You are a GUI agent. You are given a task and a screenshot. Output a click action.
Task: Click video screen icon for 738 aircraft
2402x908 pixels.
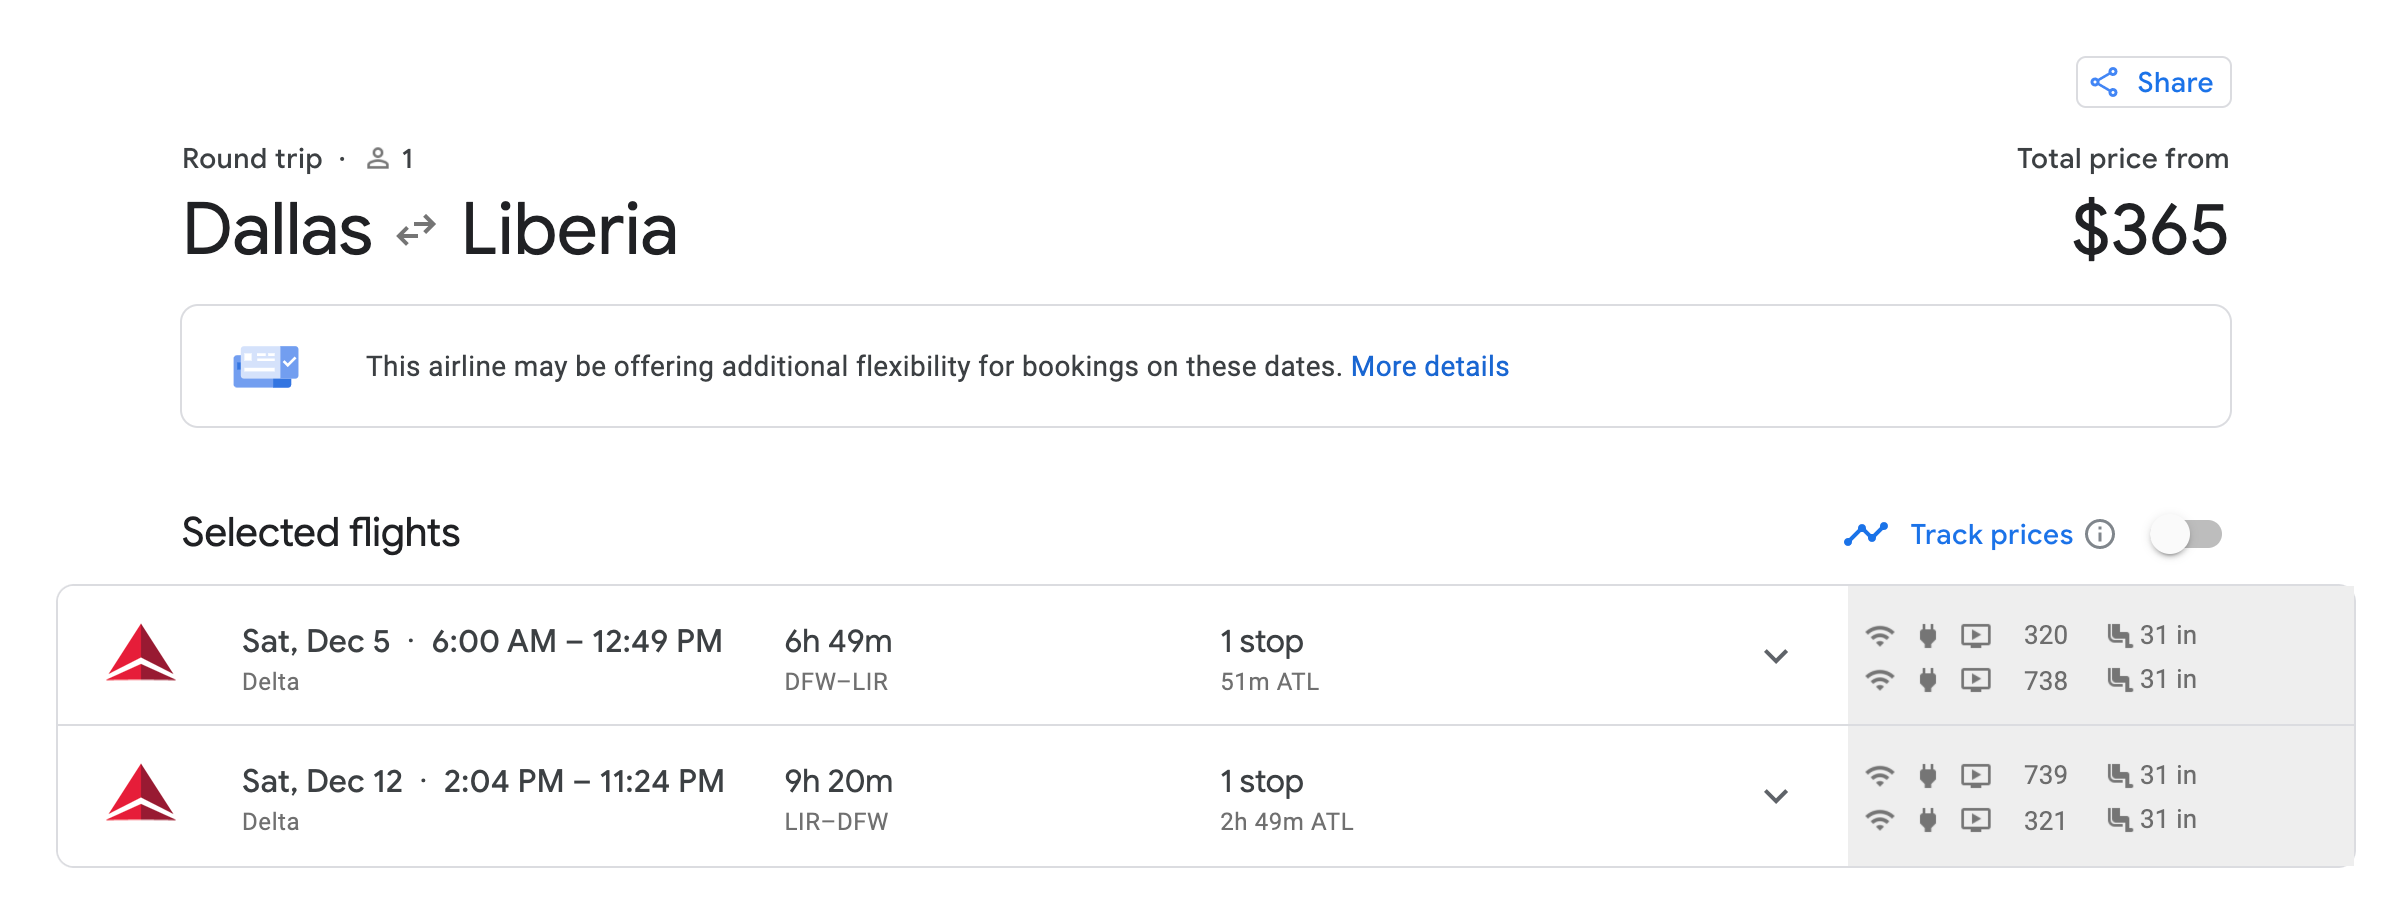point(1976,680)
